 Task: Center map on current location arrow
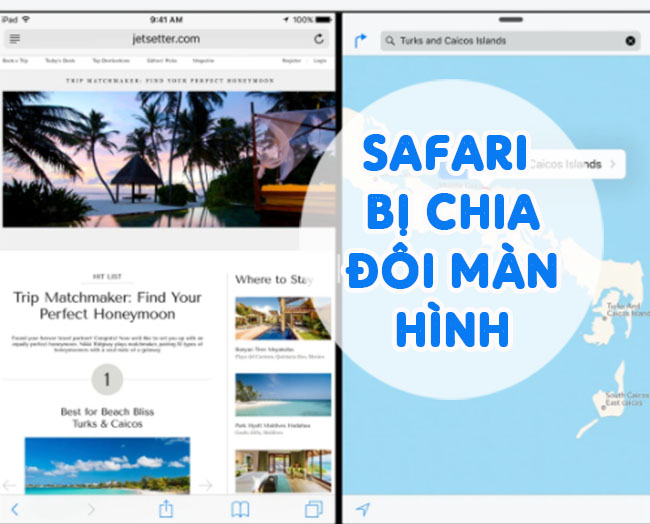(x=363, y=509)
